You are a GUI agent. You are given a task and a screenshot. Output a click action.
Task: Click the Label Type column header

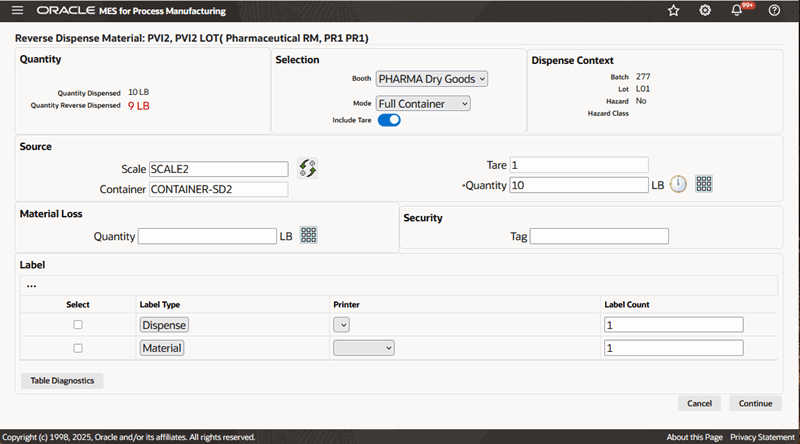click(160, 305)
